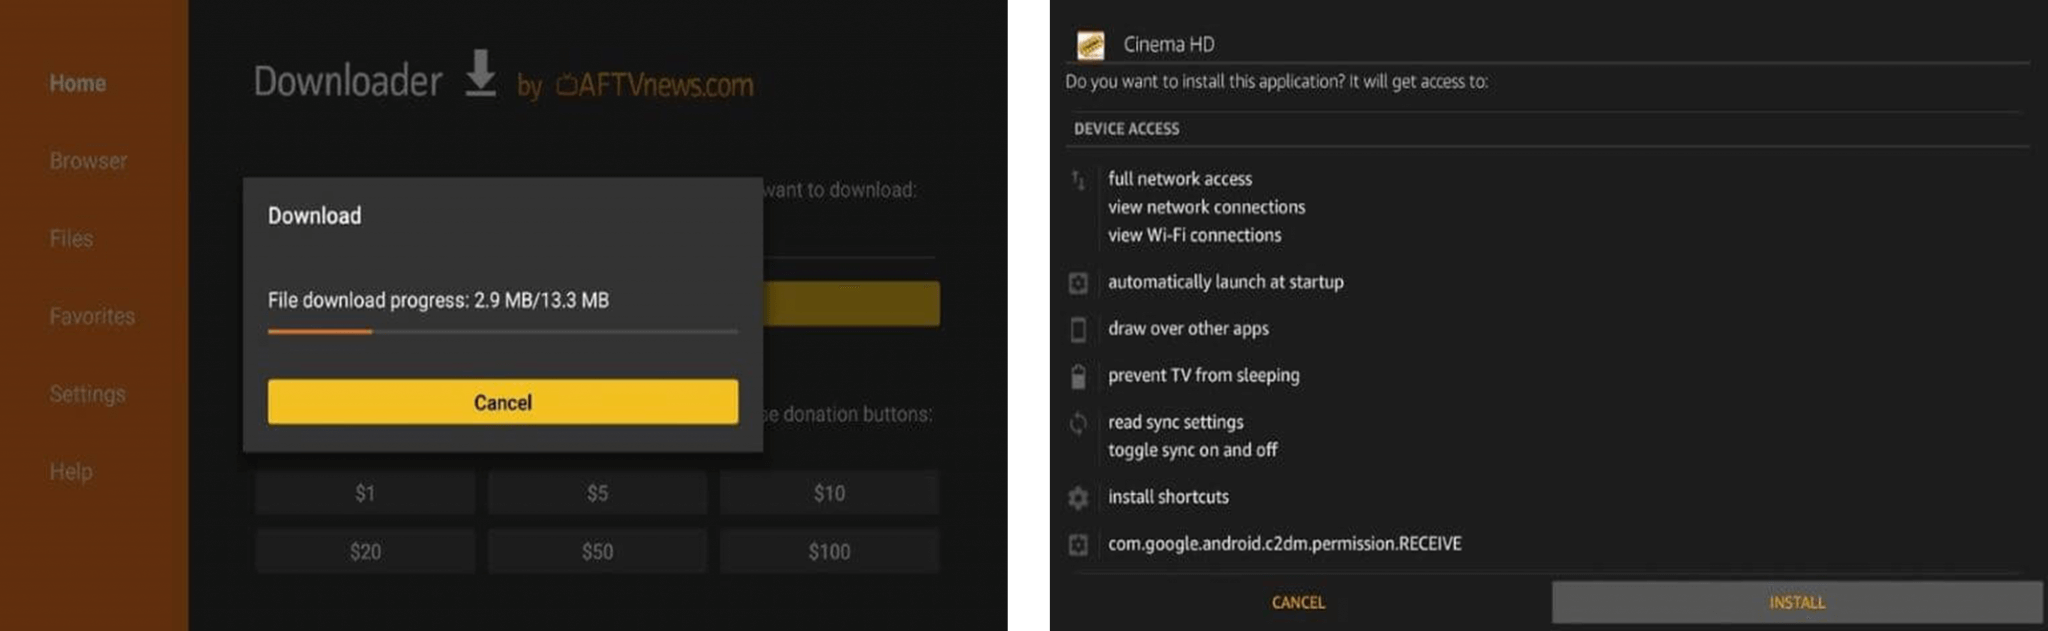Select the $100 donation button
Image resolution: width=2048 pixels, height=631 pixels.
[829, 551]
